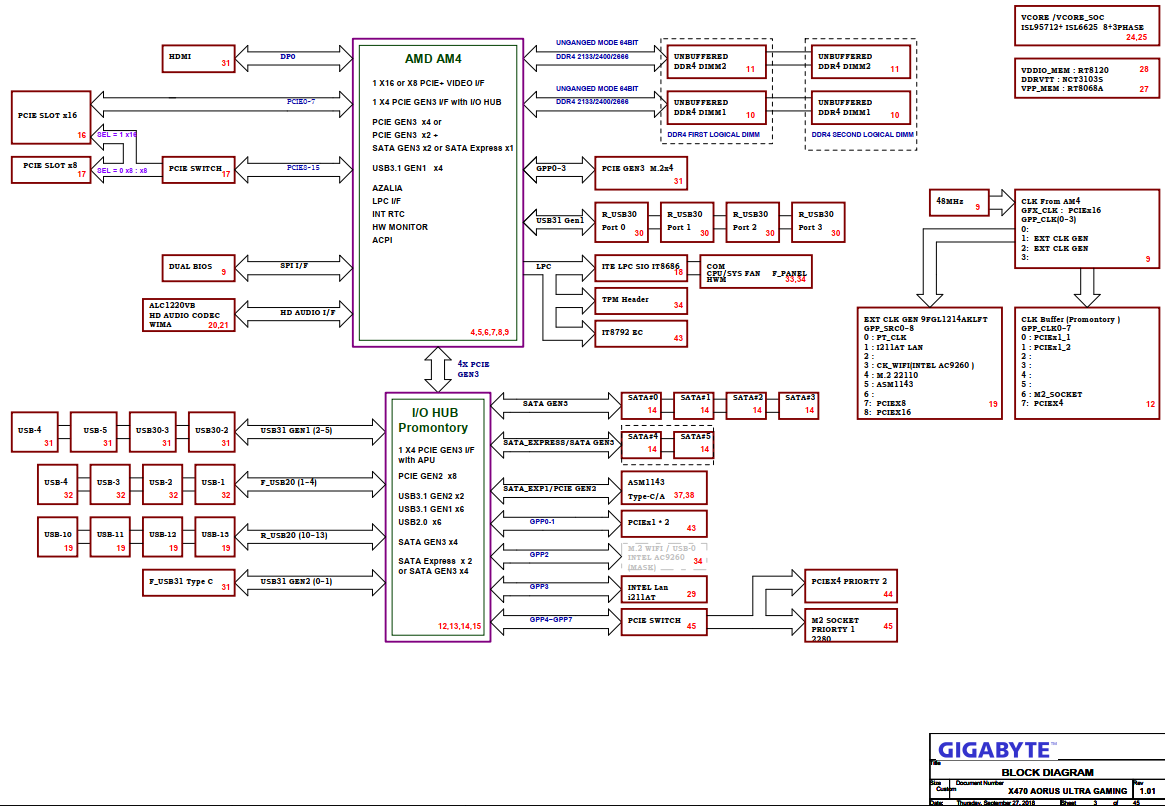This screenshot has width=1165, height=806.
Task: Select the DDR4 FIRST LOGICAL DIMM label
Action: click(x=713, y=134)
